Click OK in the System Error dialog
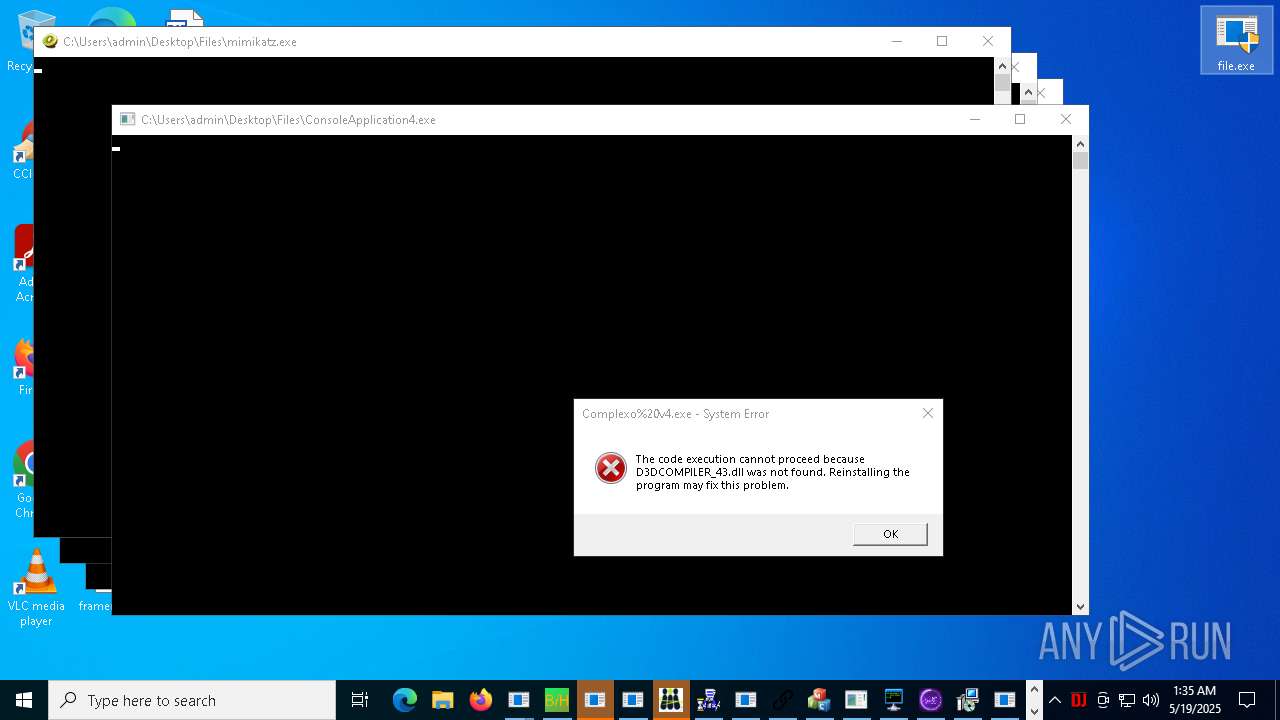 [x=890, y=534]
